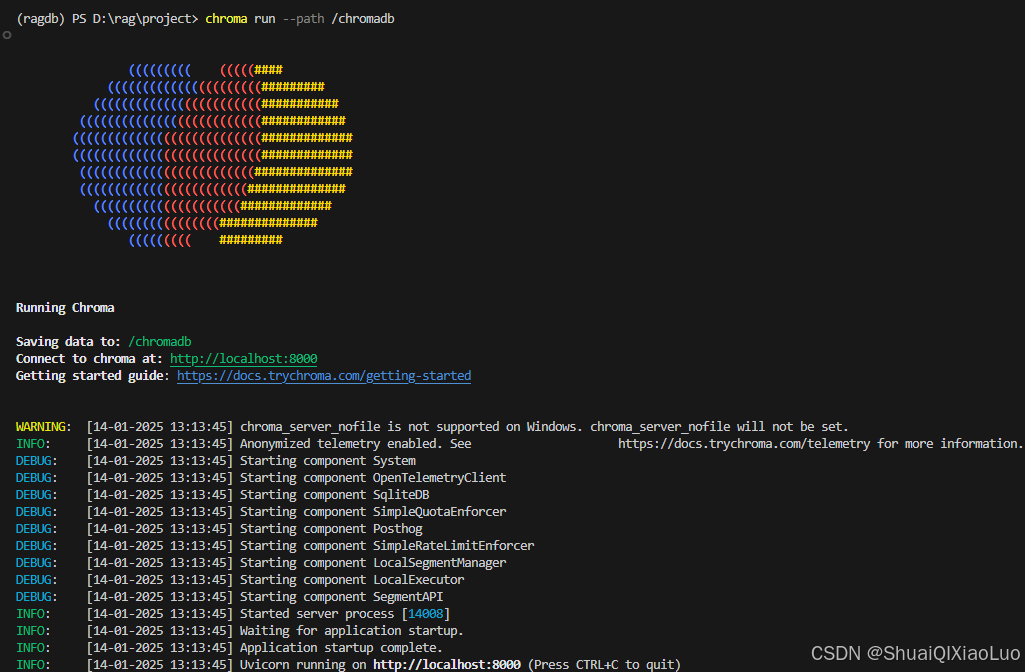This screenshot has height=672, width=1025.
Task: Open the http://localhost:8000 connect link
Action: pyautogui.click(x=243, y=358)
